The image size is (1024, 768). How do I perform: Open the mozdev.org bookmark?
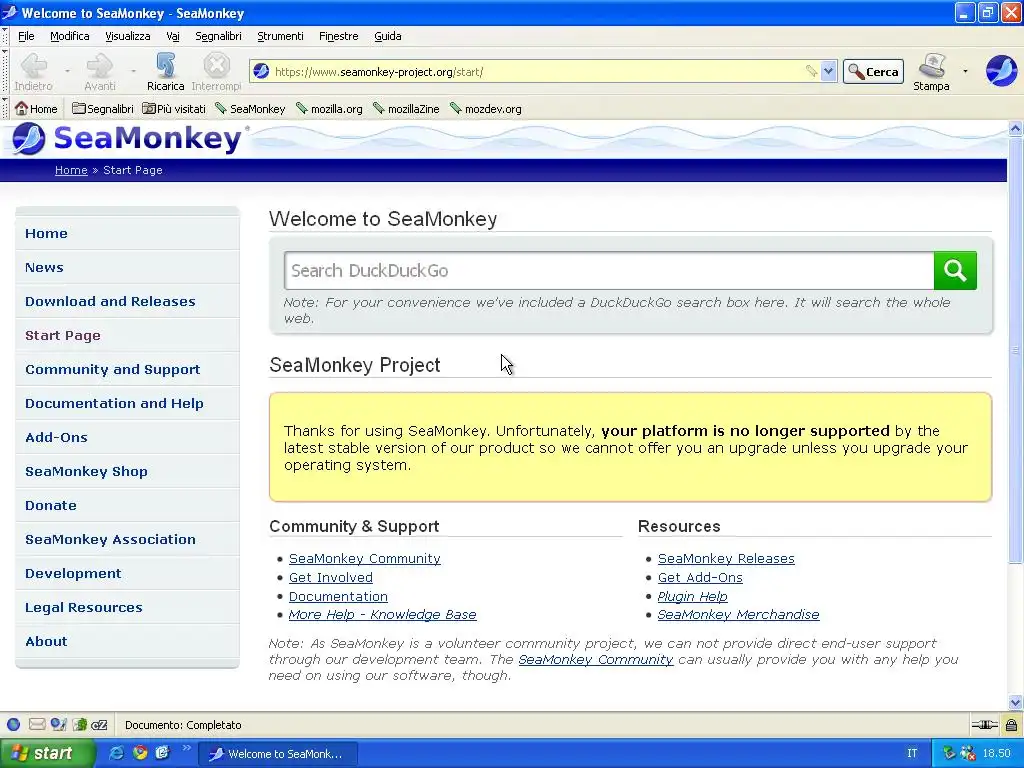click(486, 109)
